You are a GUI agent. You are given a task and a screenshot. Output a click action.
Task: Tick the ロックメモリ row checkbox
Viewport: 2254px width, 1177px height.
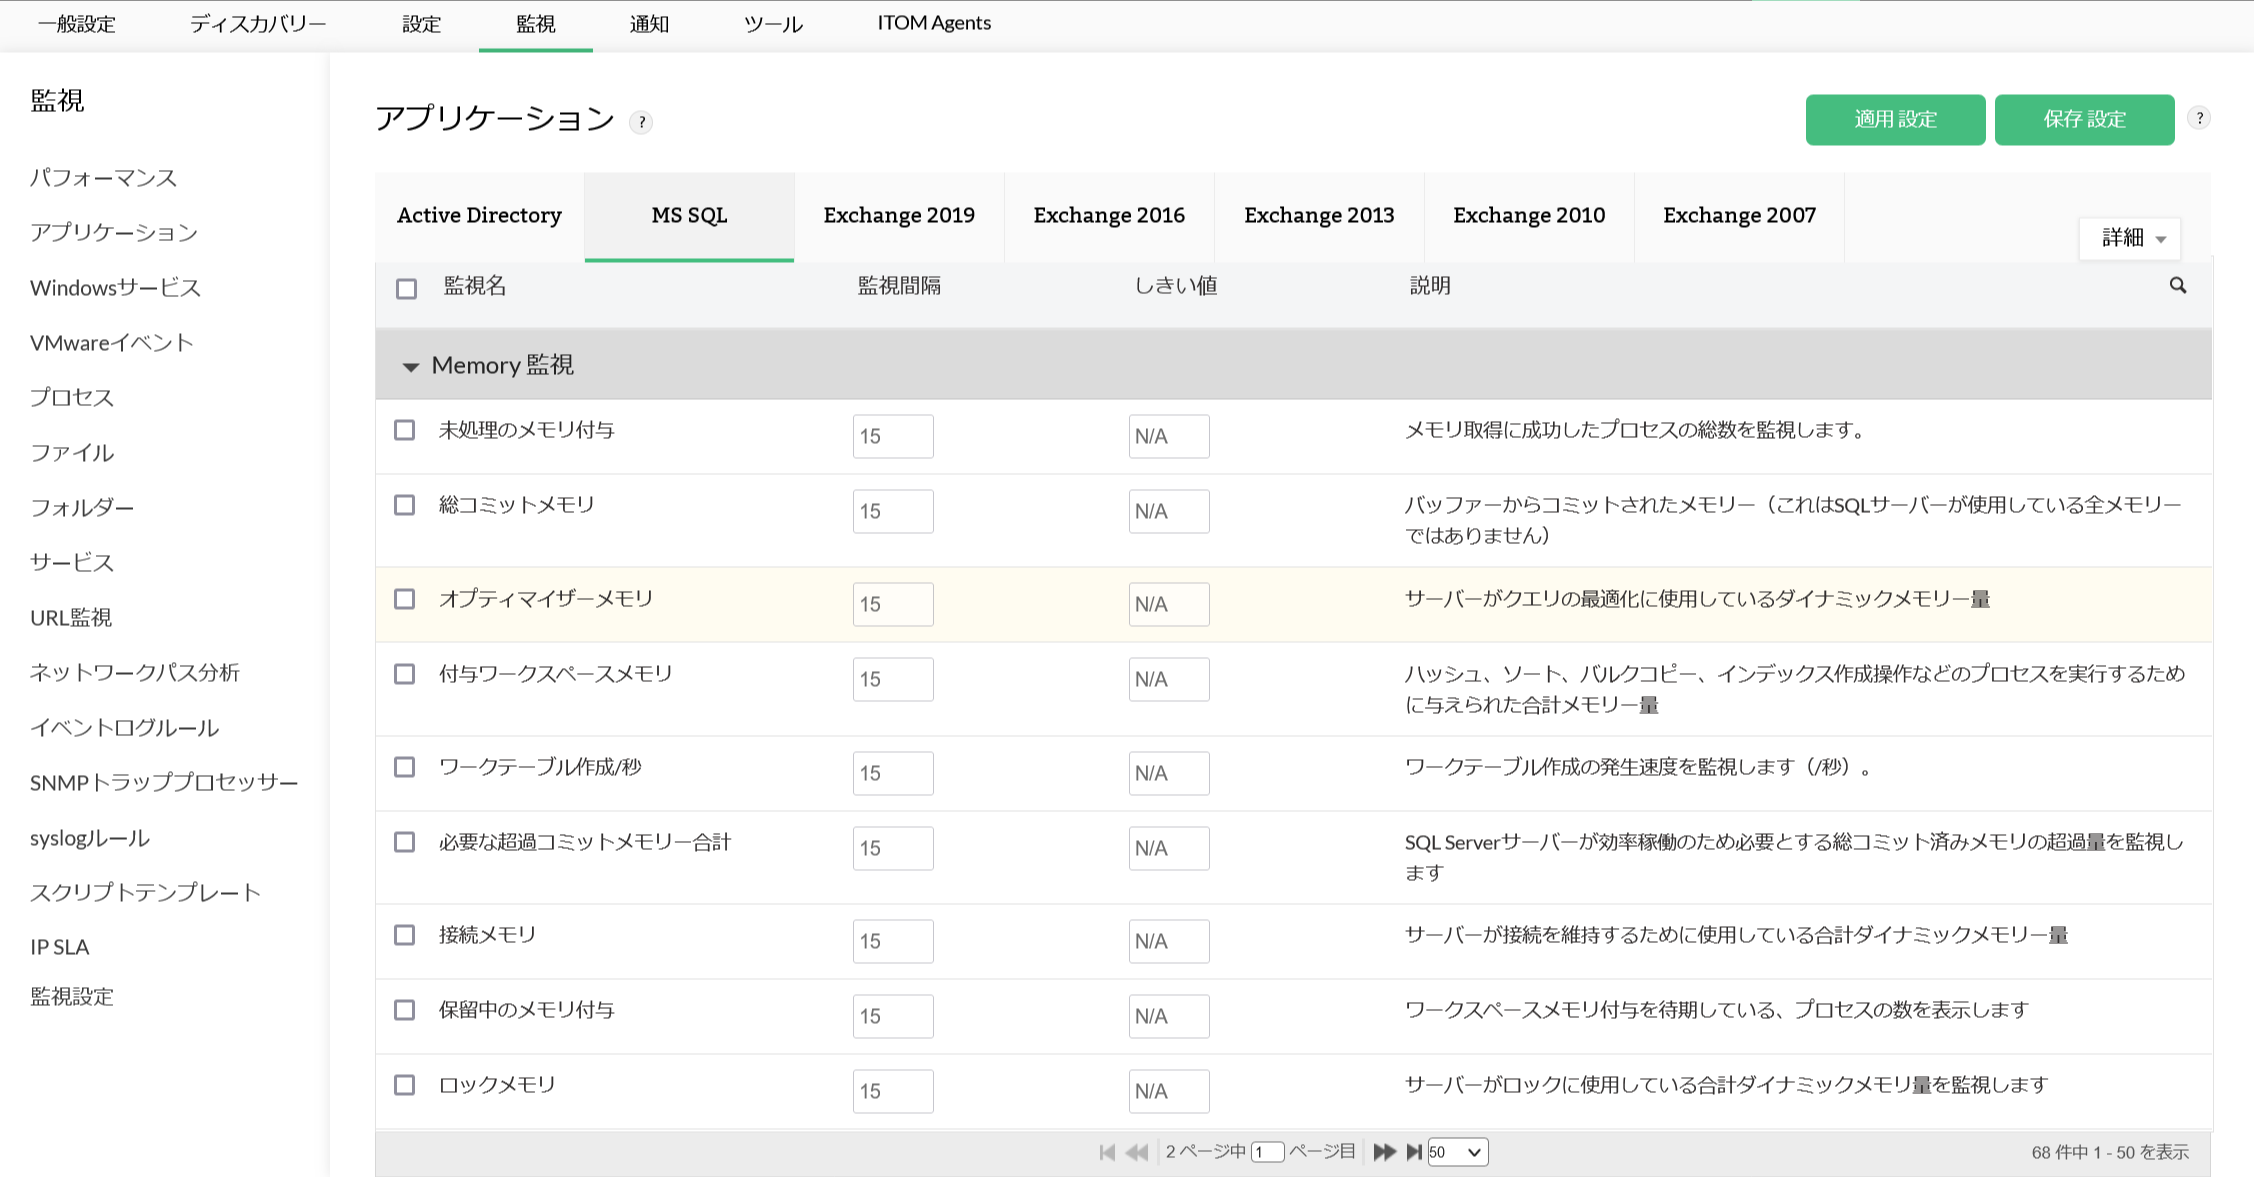[404, 1085]
